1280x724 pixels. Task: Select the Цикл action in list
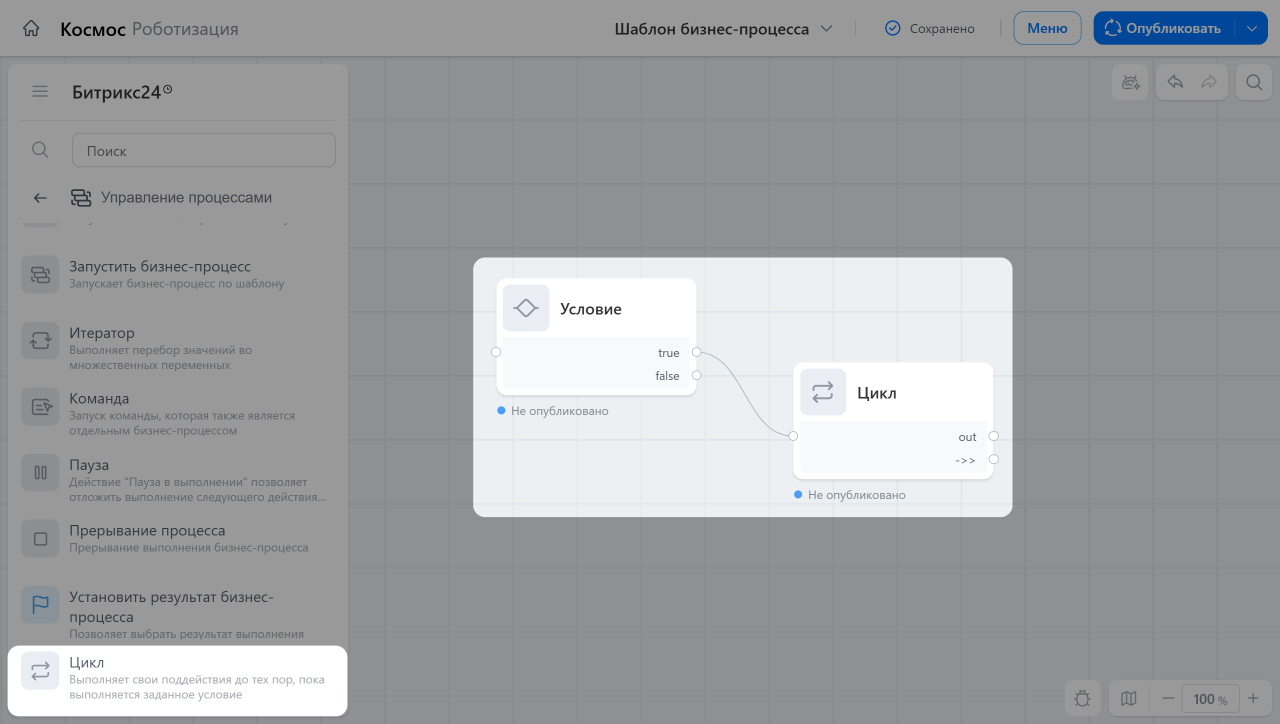point(177,679)
